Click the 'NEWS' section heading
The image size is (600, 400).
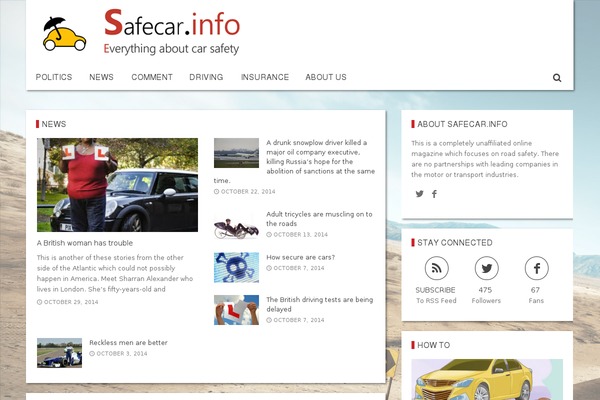pos(54,124)
